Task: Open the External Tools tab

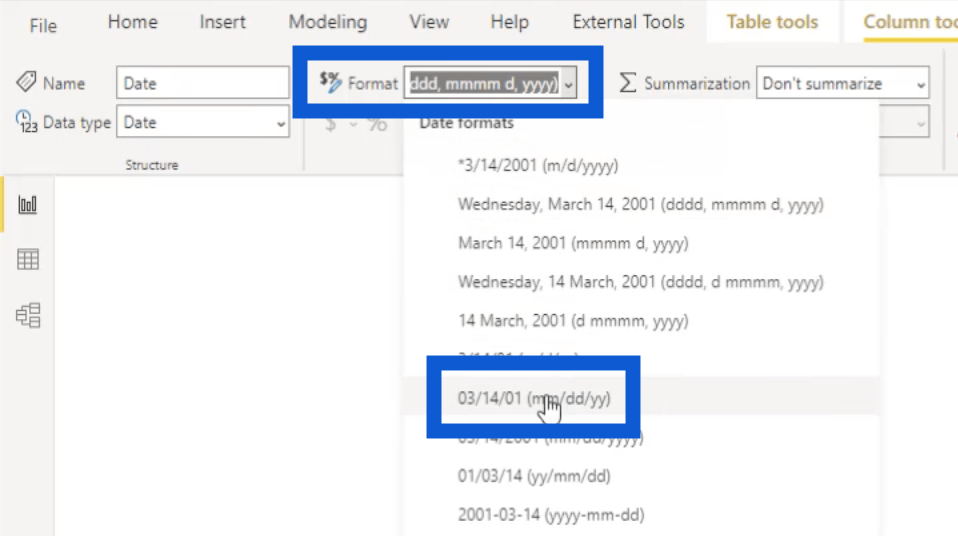Action: click(x=628, y=22)
